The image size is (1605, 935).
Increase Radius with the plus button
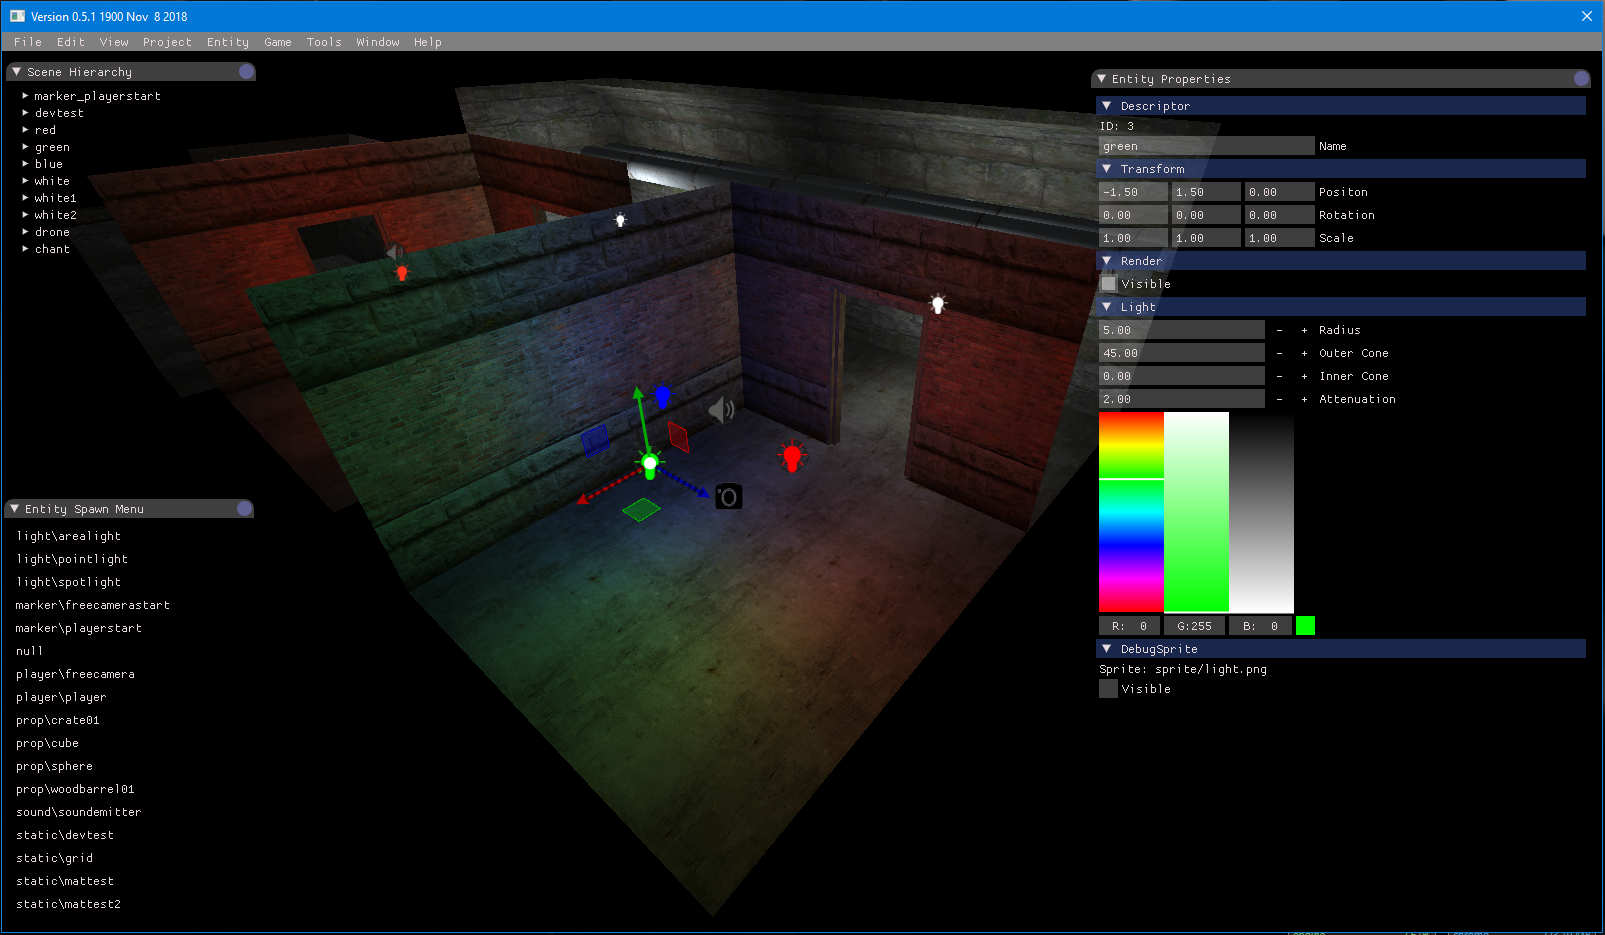coord(1304,330)
